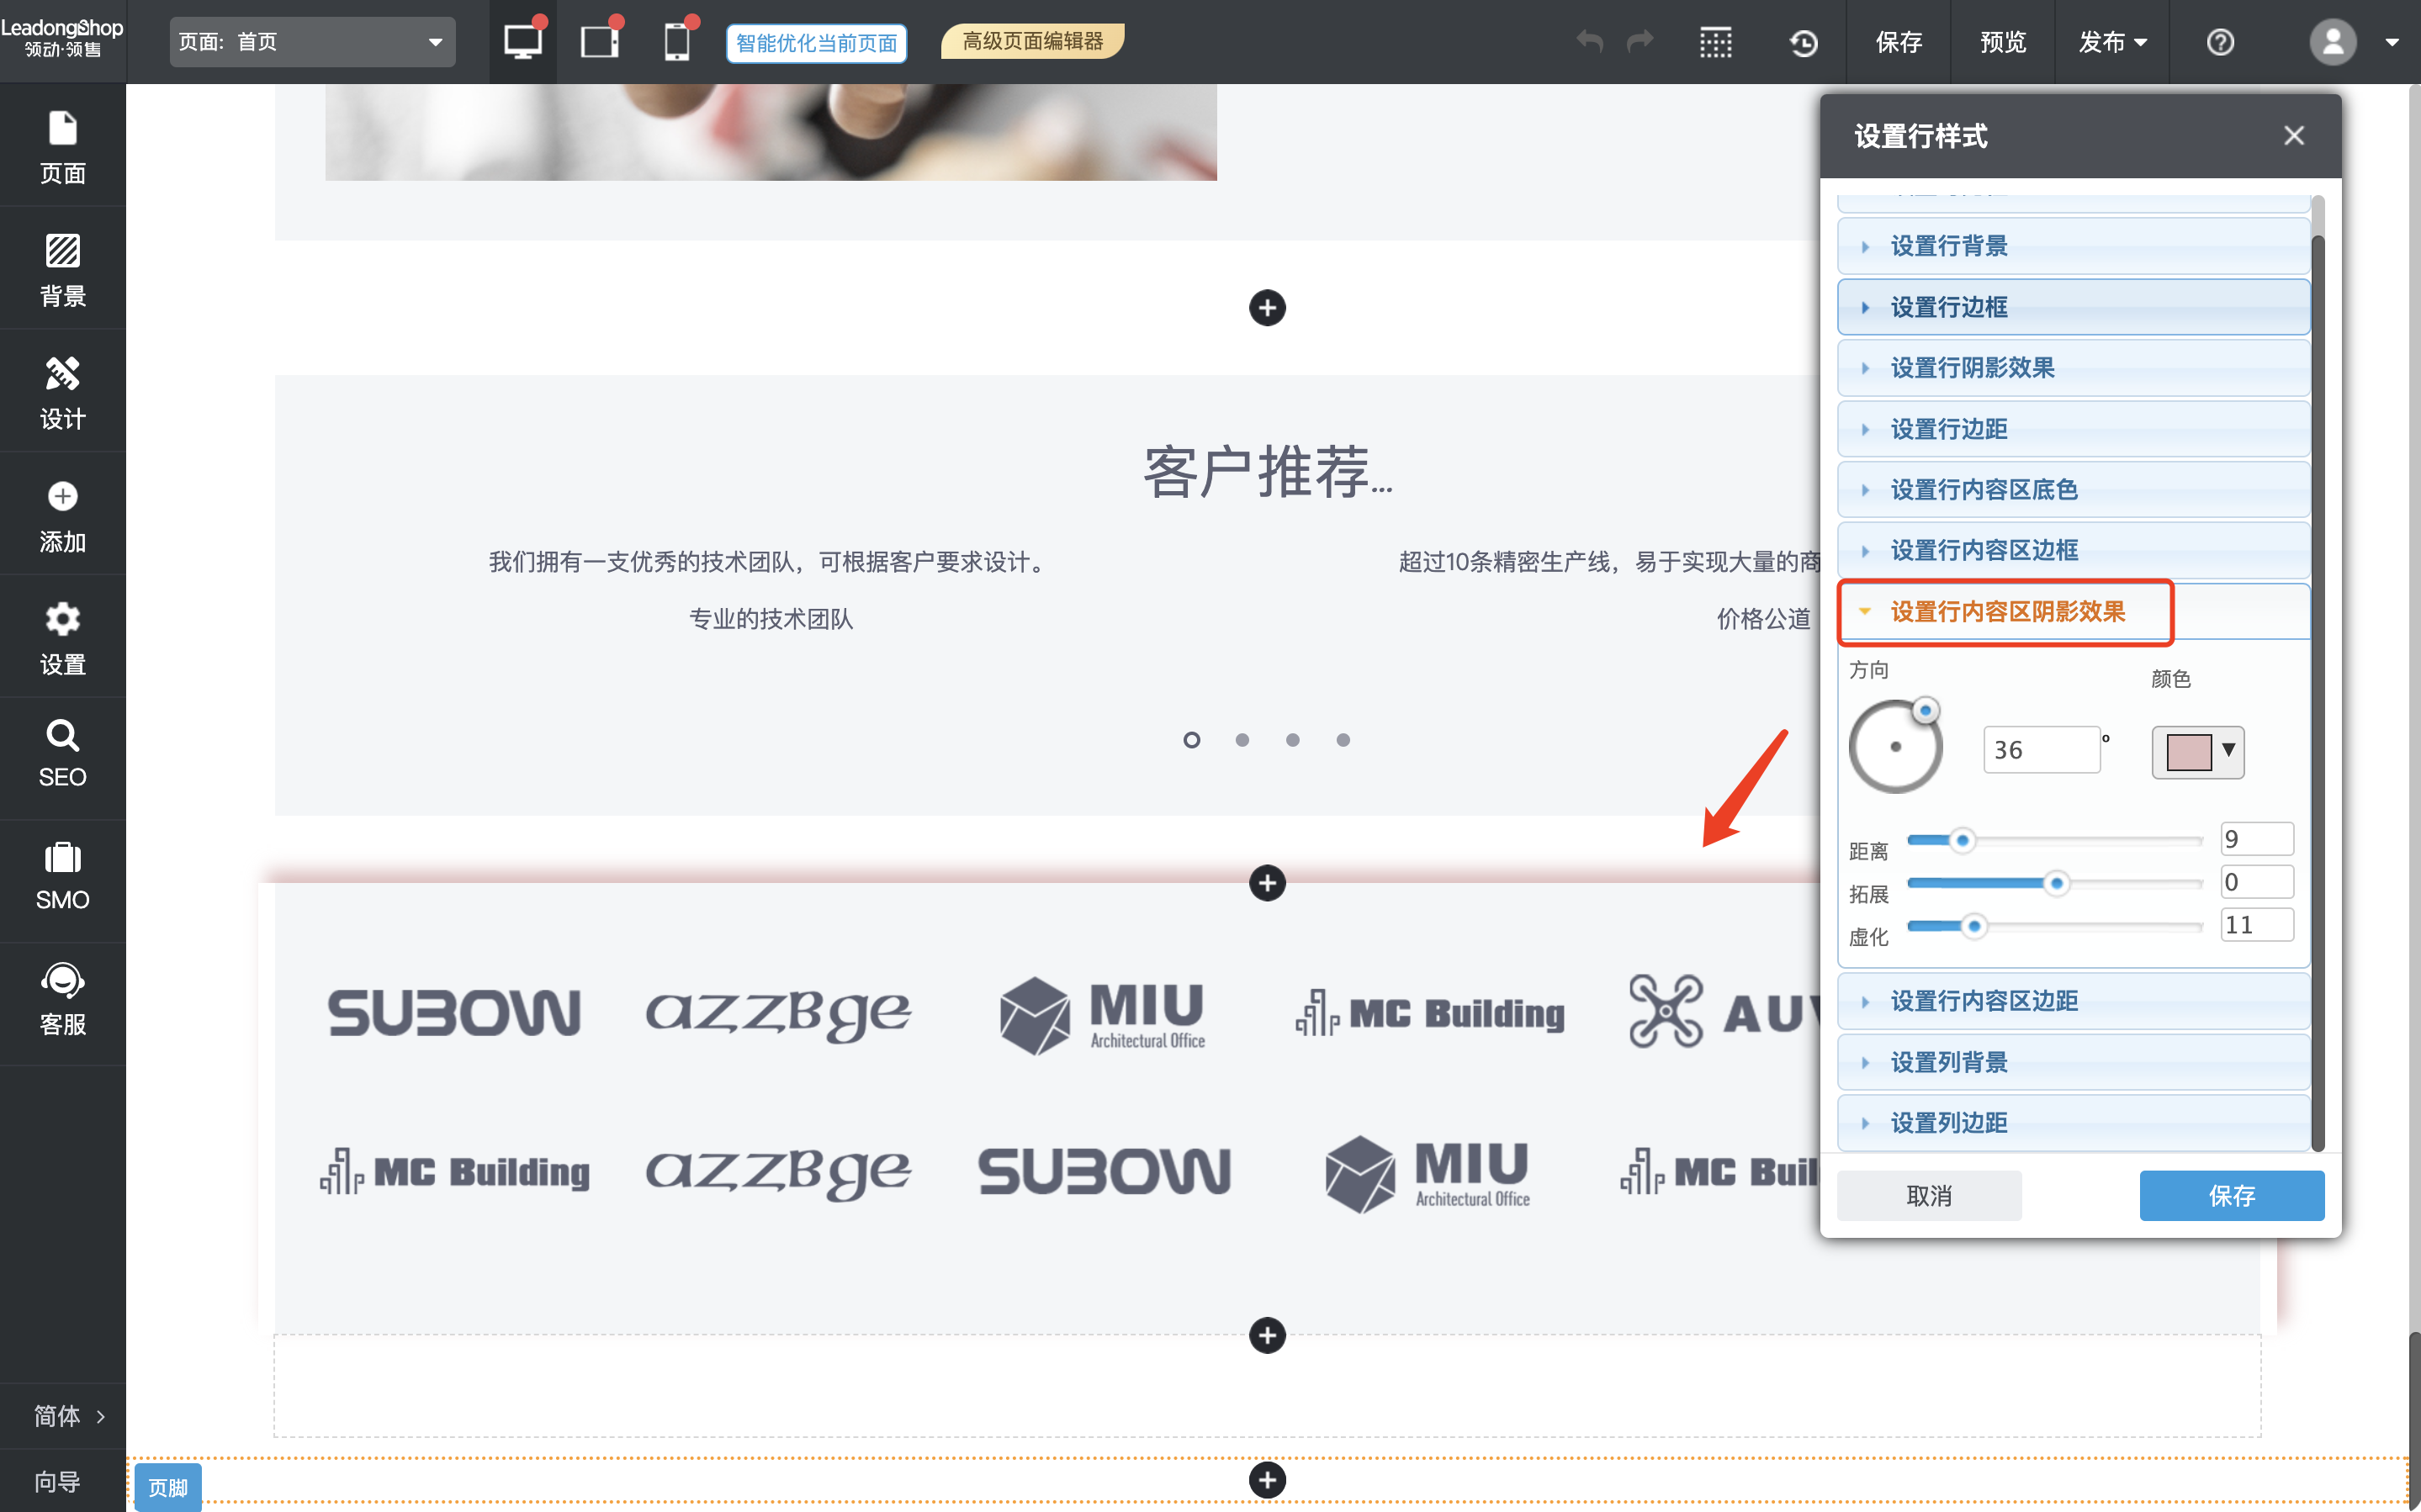The image size is (2421, 1512).
Task: Select the first carousel dot indicator
Action: [x=1191, y=740]
